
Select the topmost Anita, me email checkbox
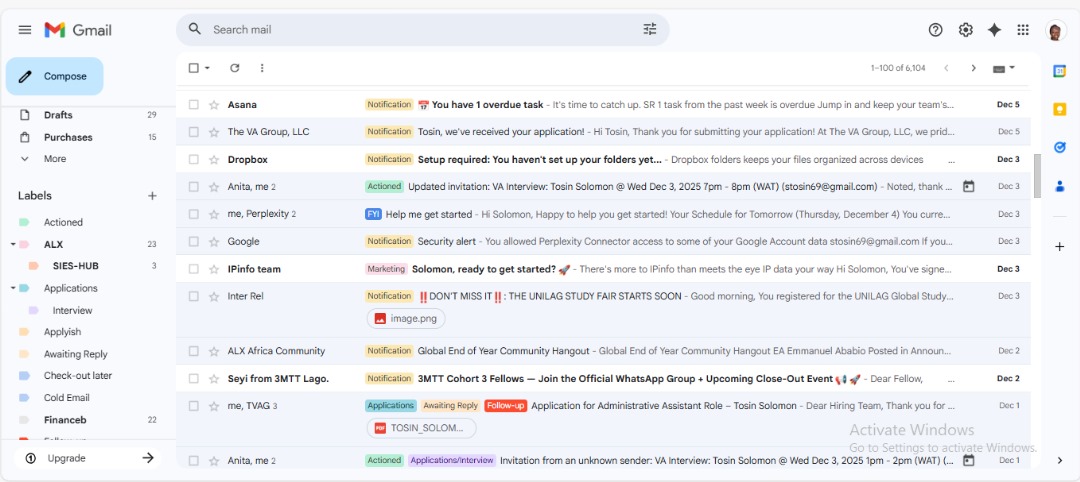point(194,187)
